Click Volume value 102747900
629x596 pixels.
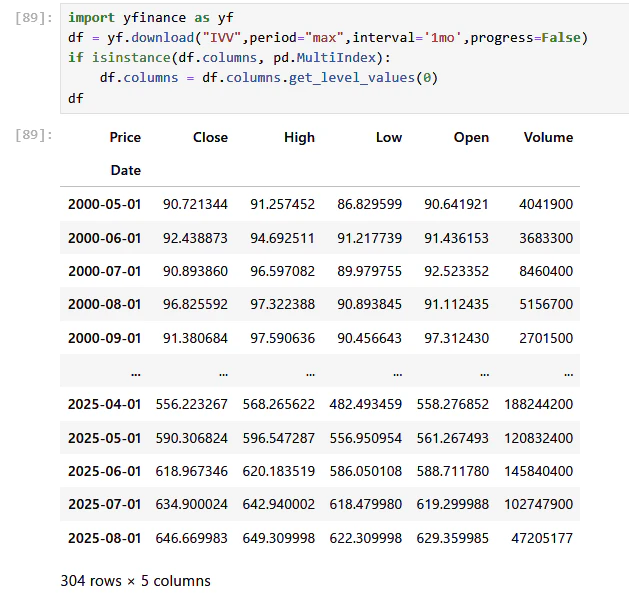click(x=538, y=504)
